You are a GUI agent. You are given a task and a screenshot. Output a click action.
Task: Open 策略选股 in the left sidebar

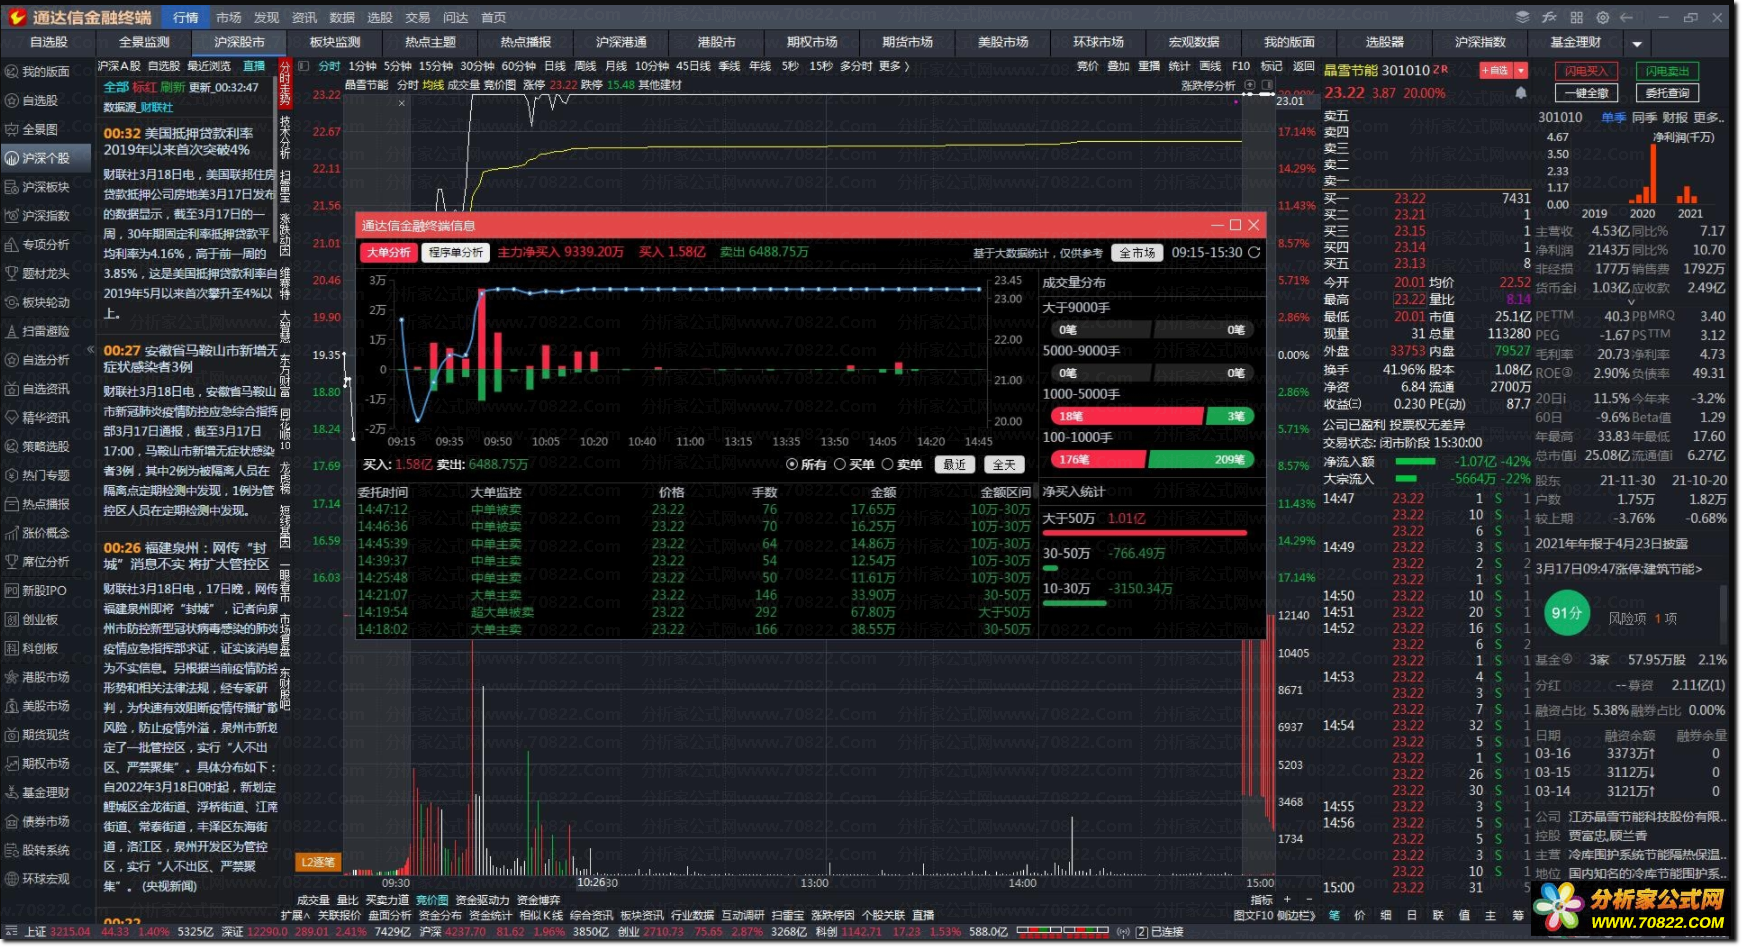(x=44, y=446)
